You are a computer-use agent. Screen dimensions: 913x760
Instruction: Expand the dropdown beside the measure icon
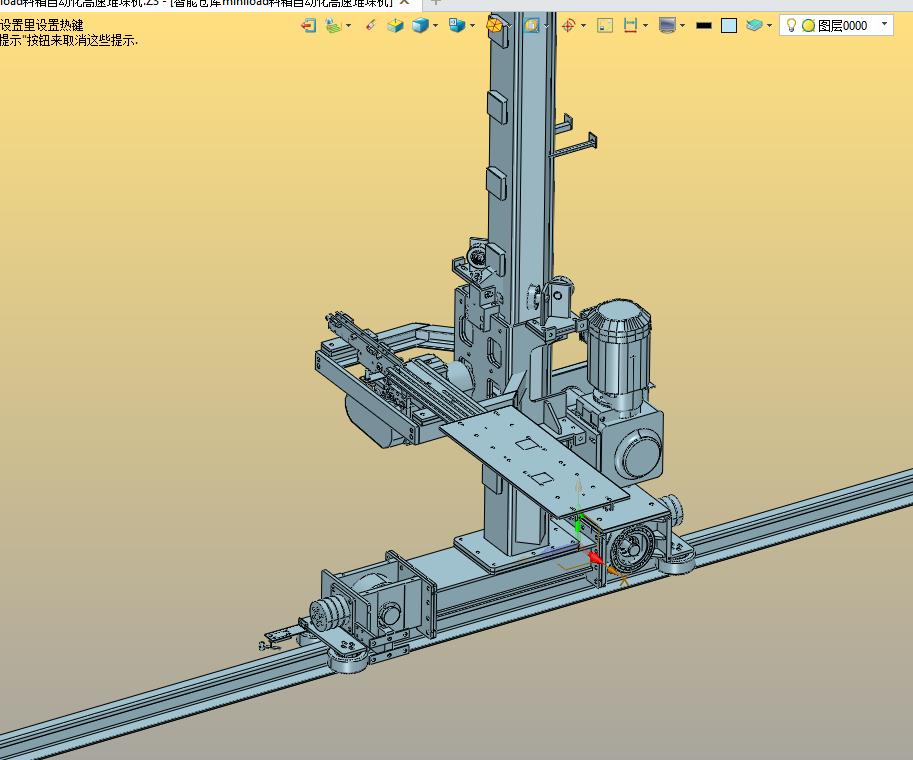[x=645, y=26]
